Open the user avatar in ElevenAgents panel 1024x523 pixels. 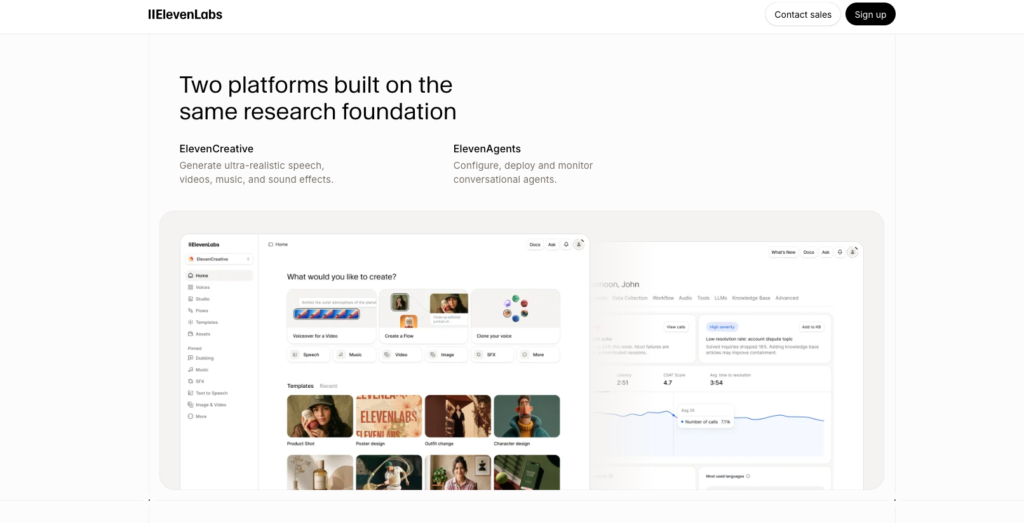[x=852, y=252]
